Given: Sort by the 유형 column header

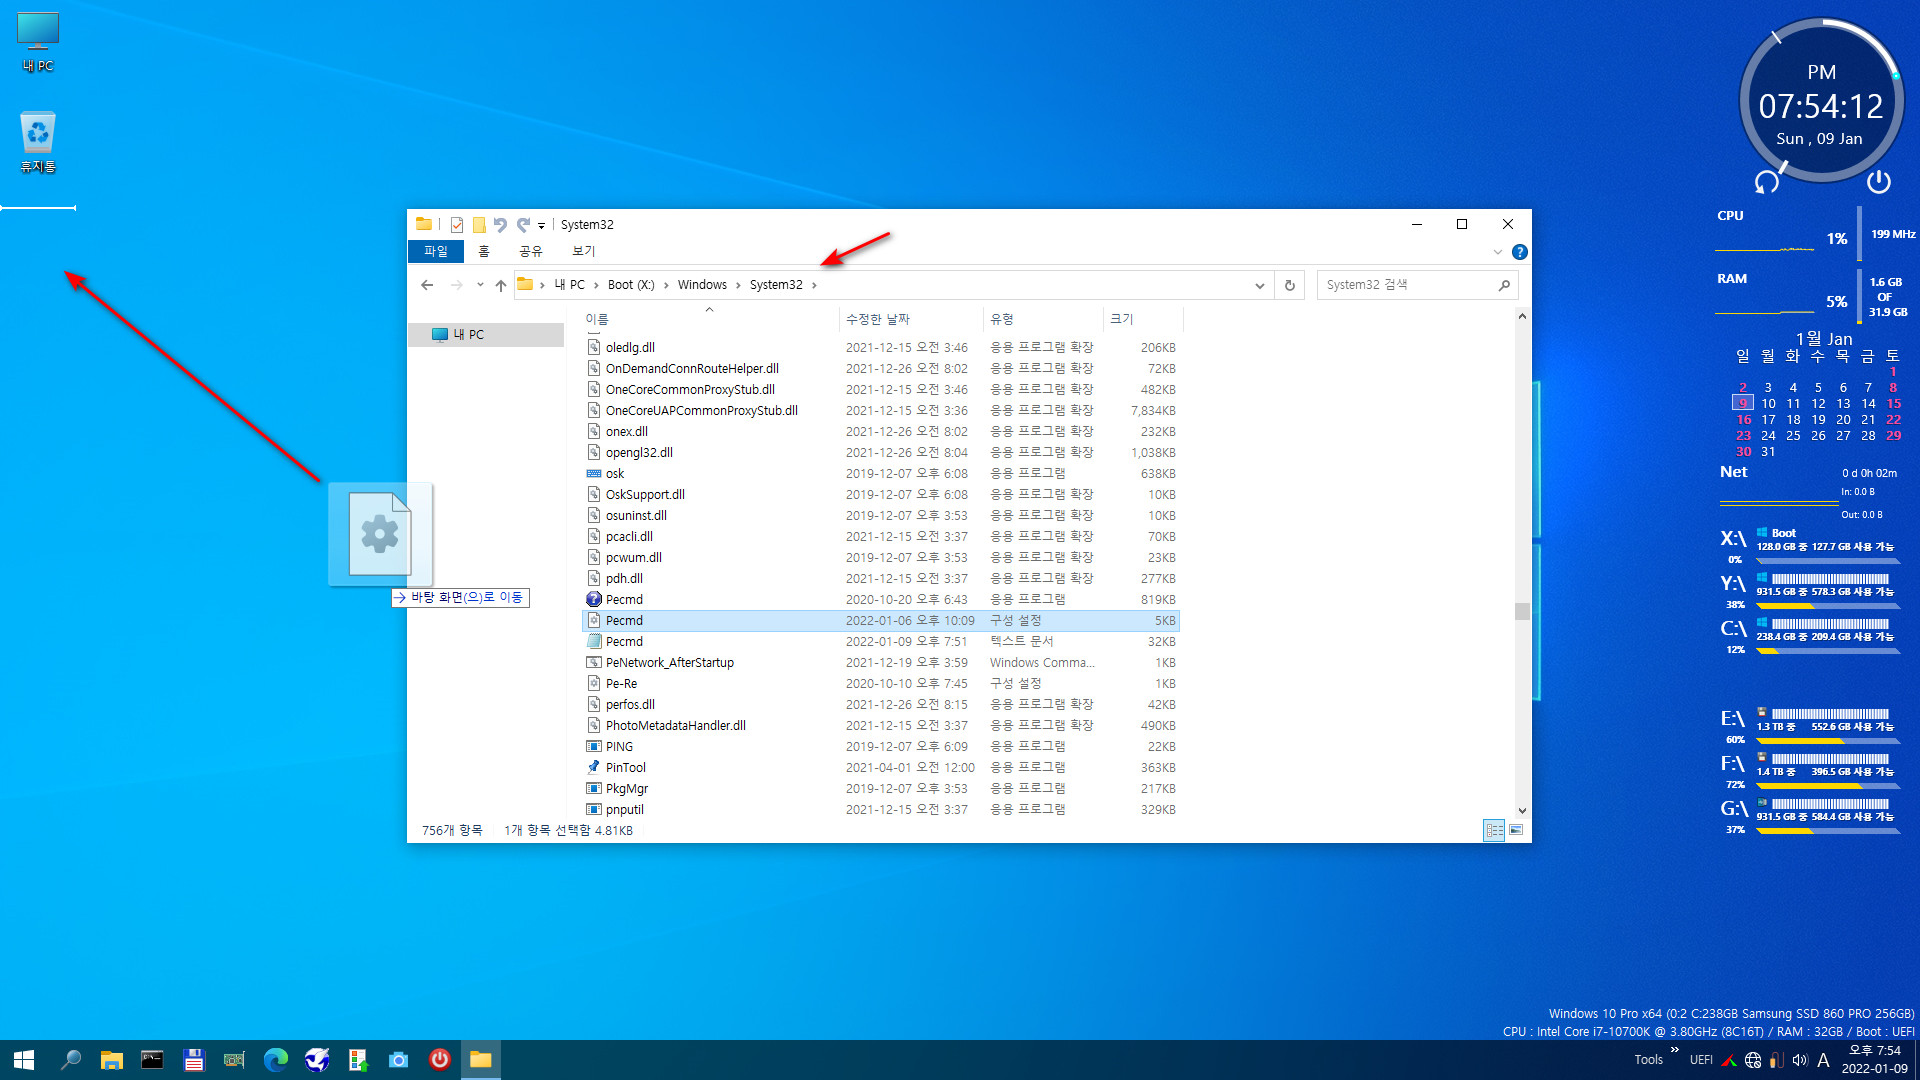Looking at the screenshot, I should [1043, 319].
